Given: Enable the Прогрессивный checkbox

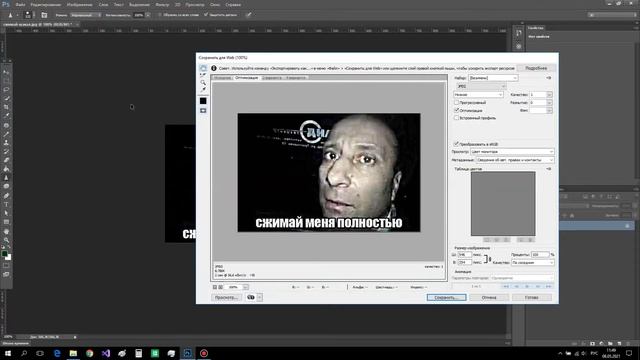Looking at the screenshot, I should [457, 102].
